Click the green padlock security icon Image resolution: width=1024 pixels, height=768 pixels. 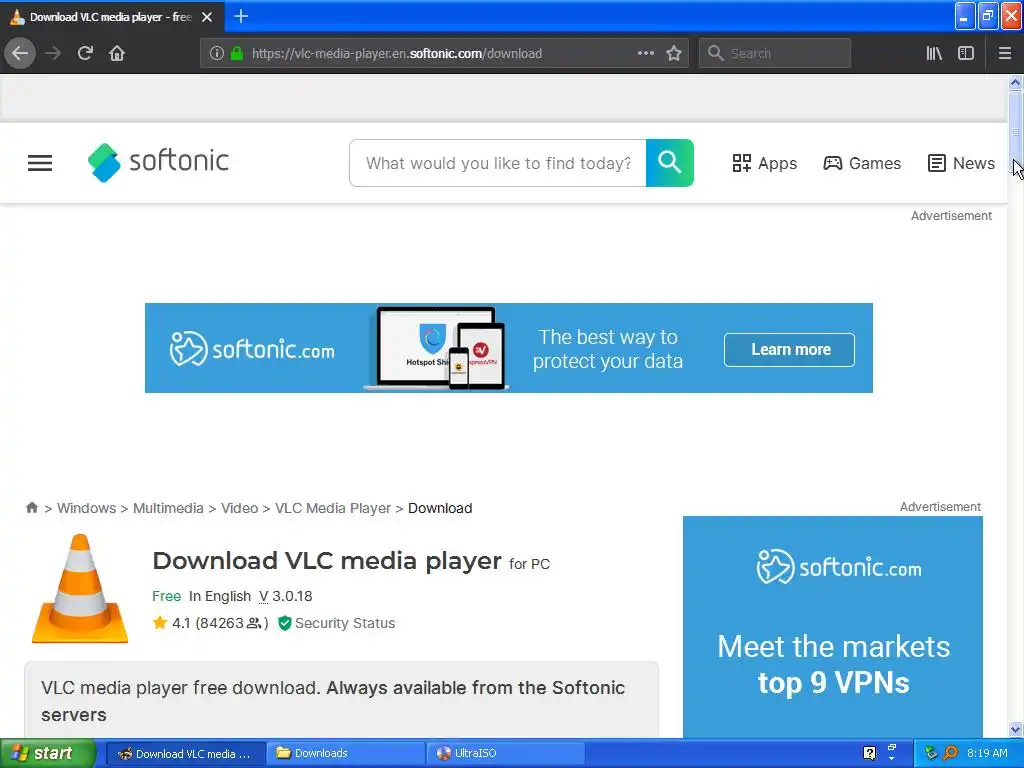(x=237, y=53)
